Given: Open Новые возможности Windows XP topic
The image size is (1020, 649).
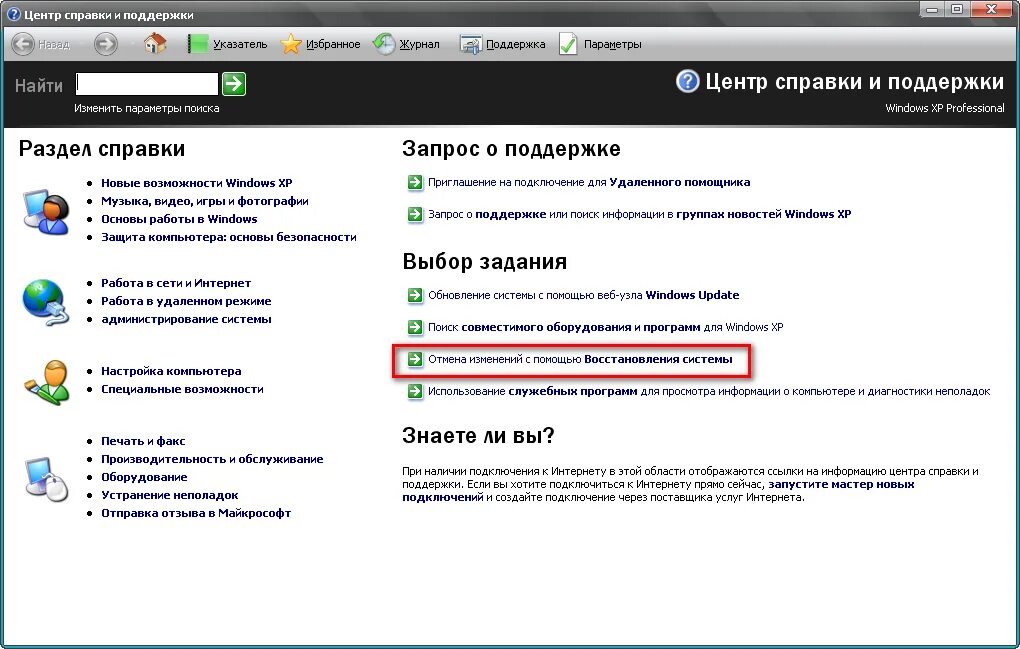Looking at the screenshot, I should point(196,183).
